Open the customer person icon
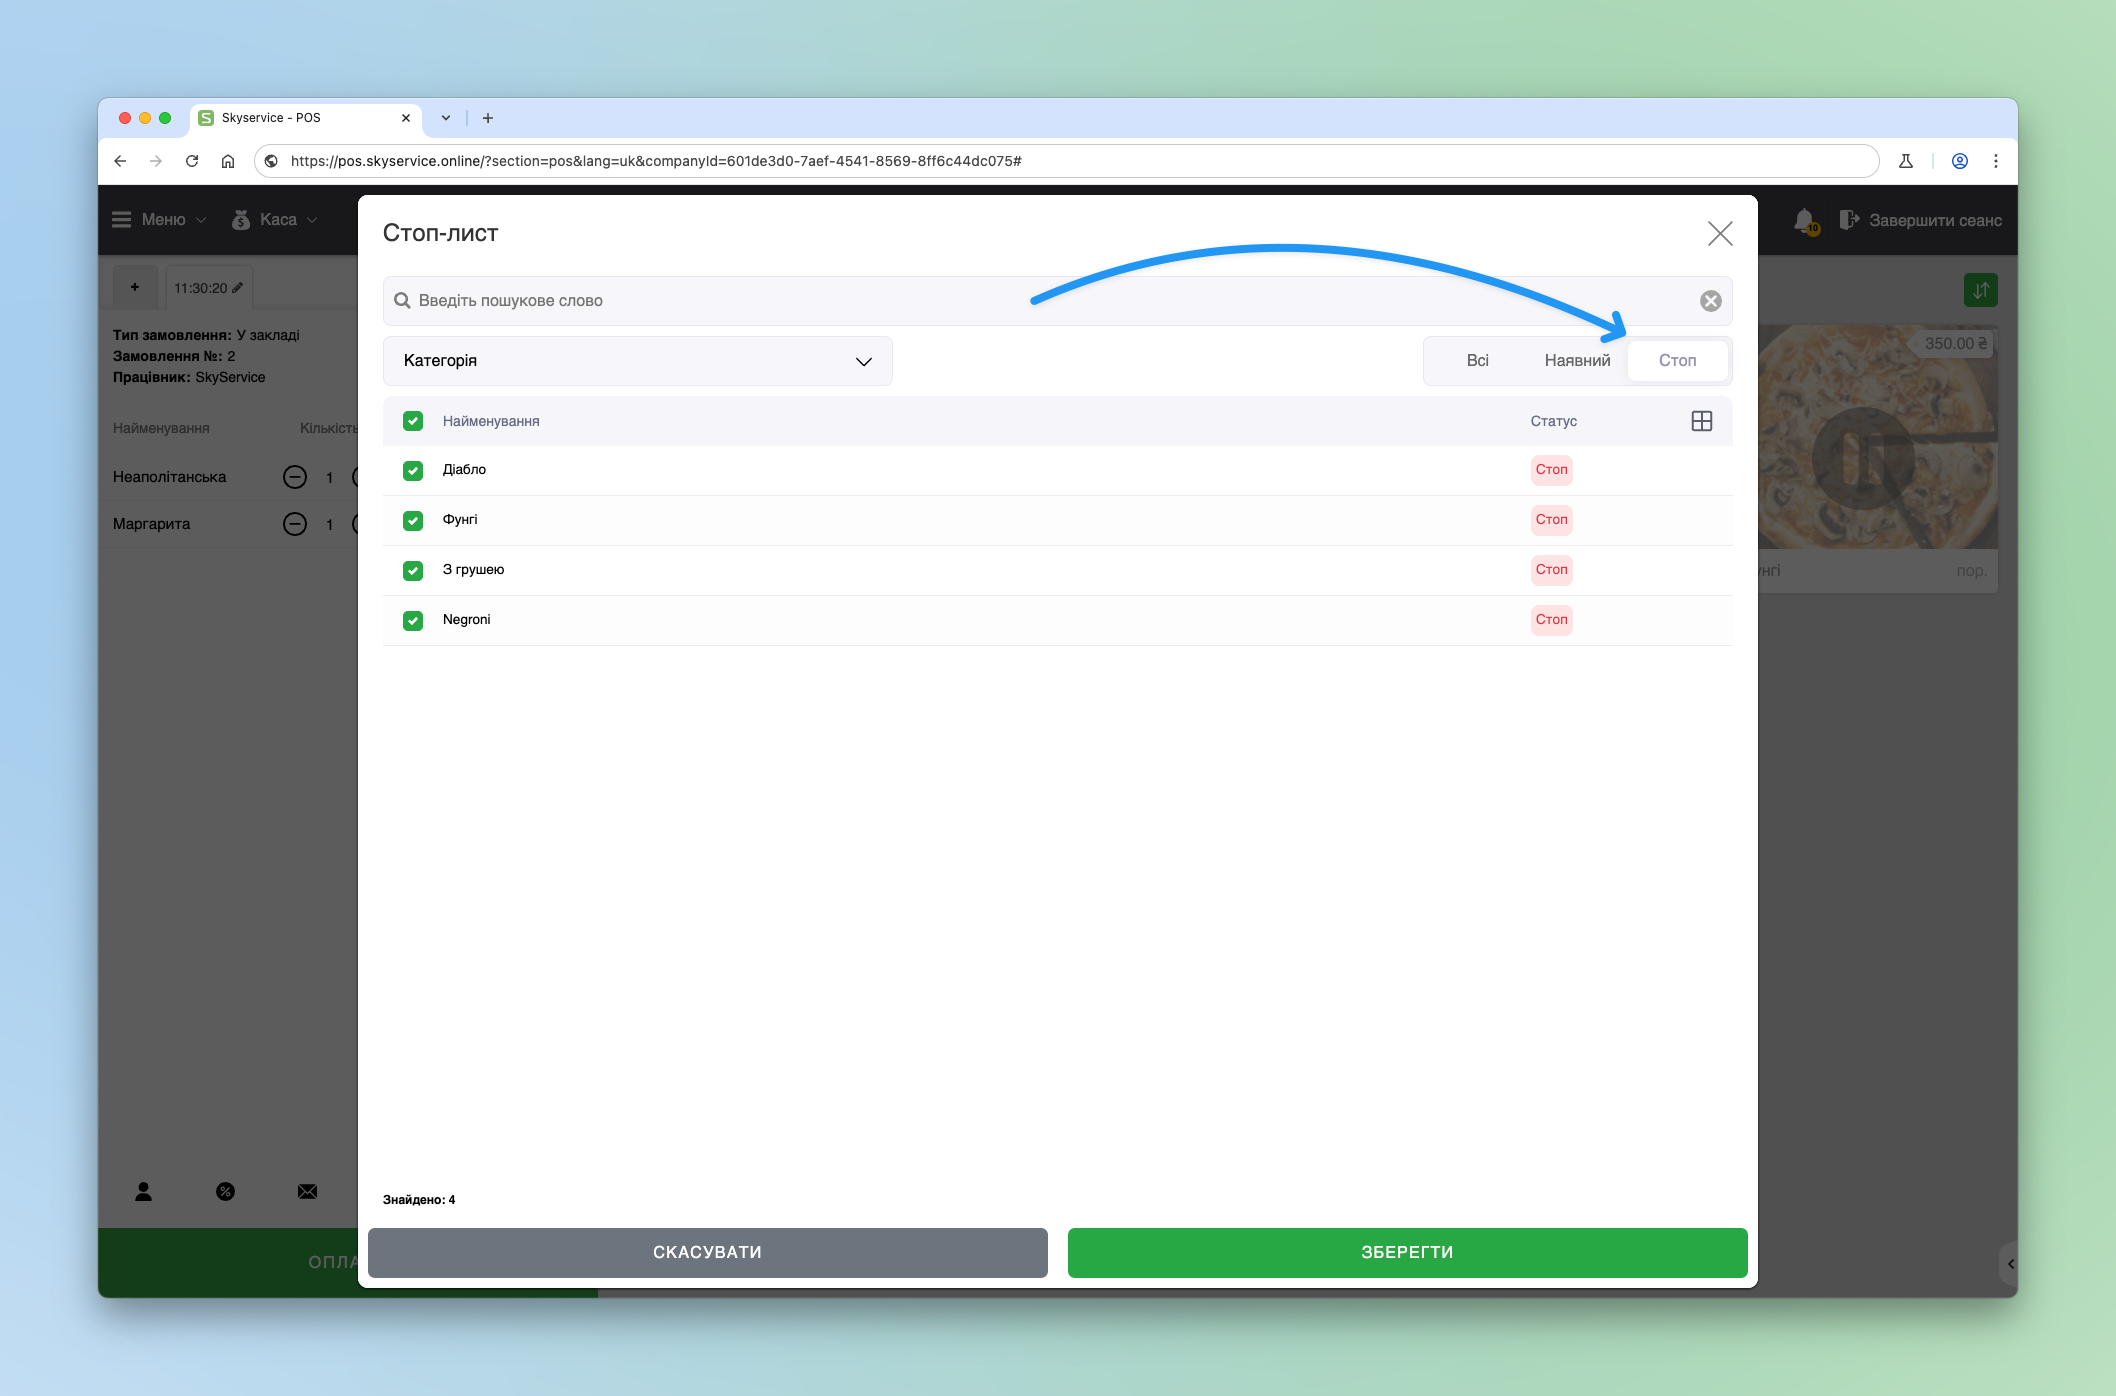Viewport: 2116px width, 1396px height. pos(144,1191)
